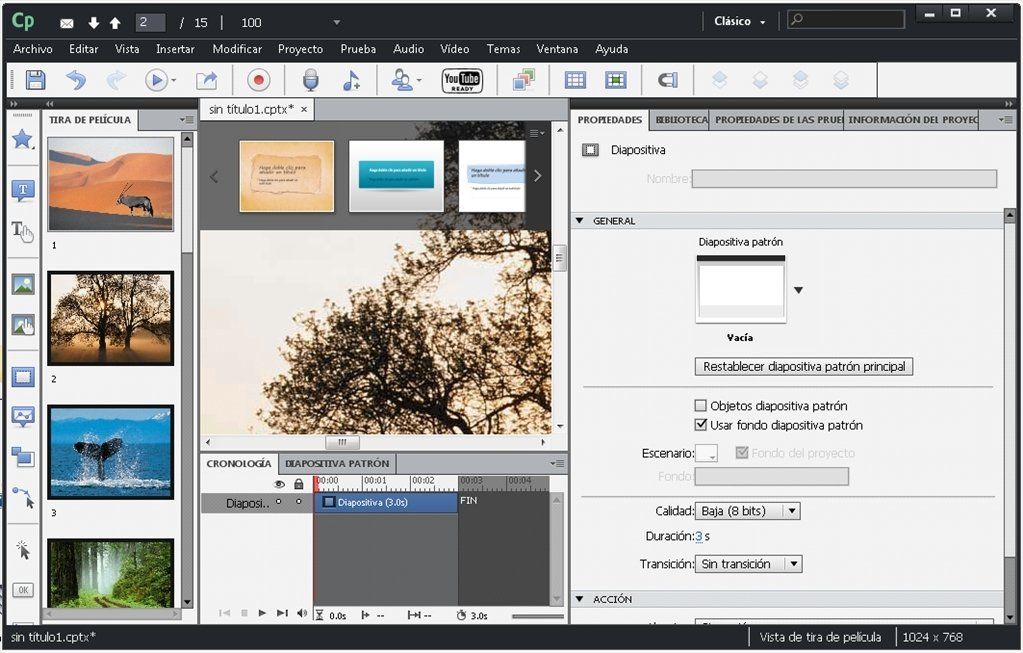Switch to the BIBLIOTECA tab
Screen dimensions: 1023x653
pos(680,120)
